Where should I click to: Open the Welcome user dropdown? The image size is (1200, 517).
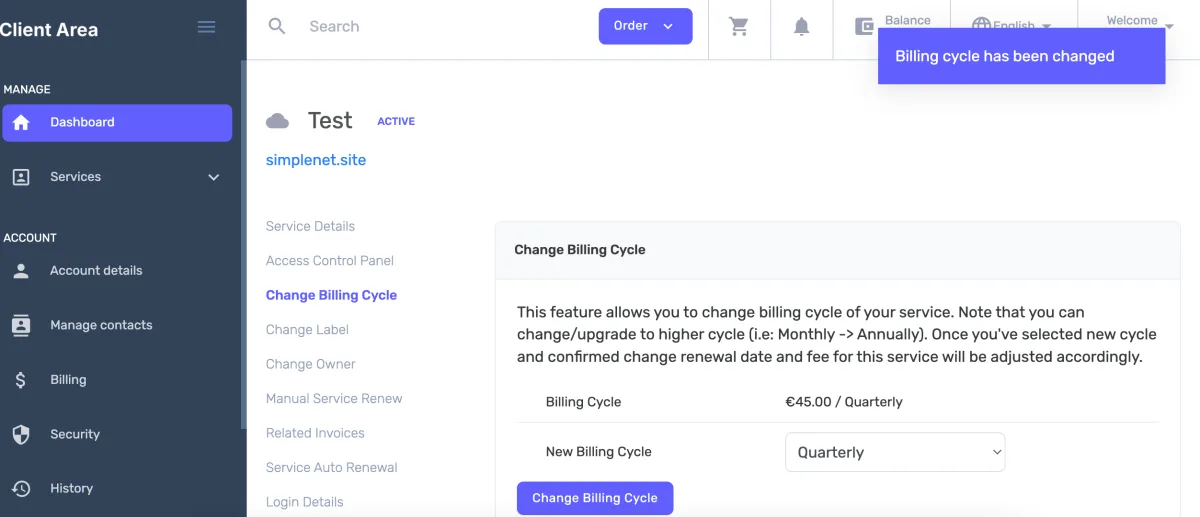pyautogui.click(x=1139, y=21)
